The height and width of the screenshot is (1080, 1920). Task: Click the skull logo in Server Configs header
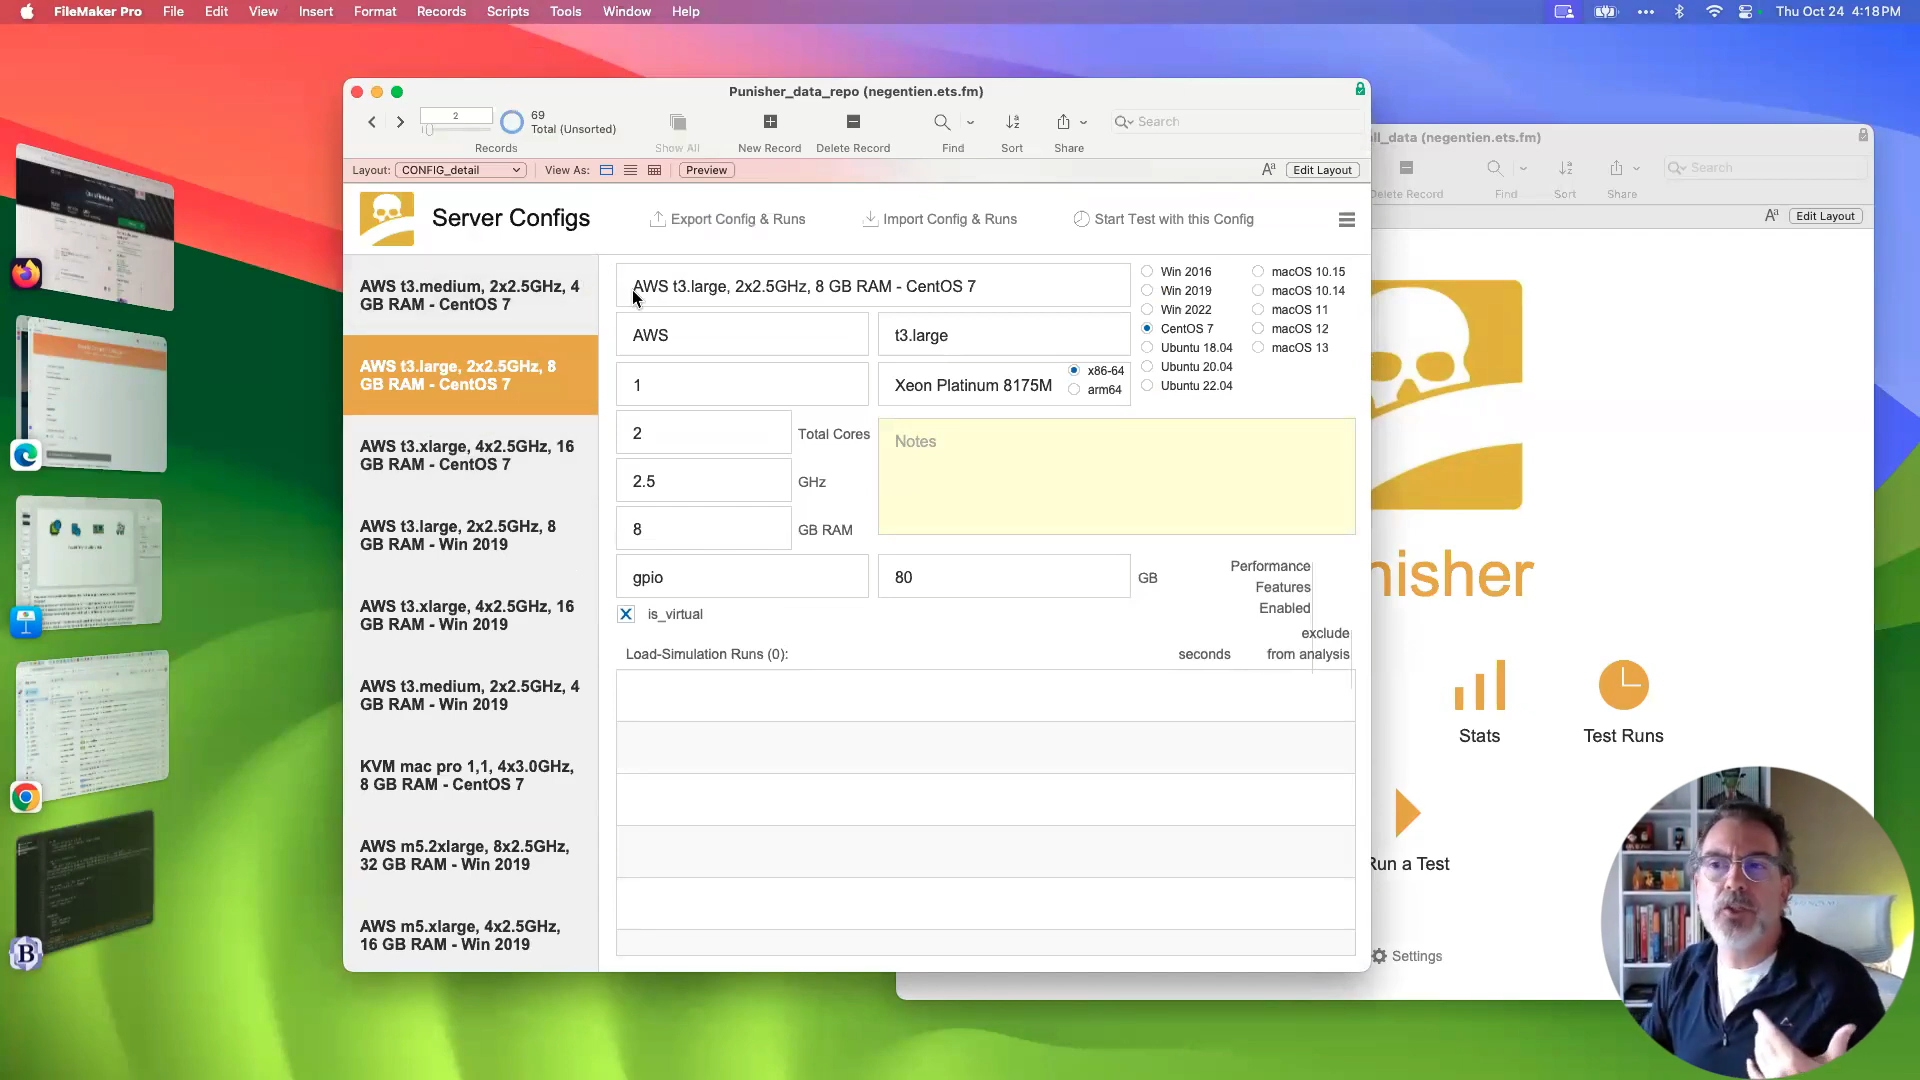(x=387, y=219)
